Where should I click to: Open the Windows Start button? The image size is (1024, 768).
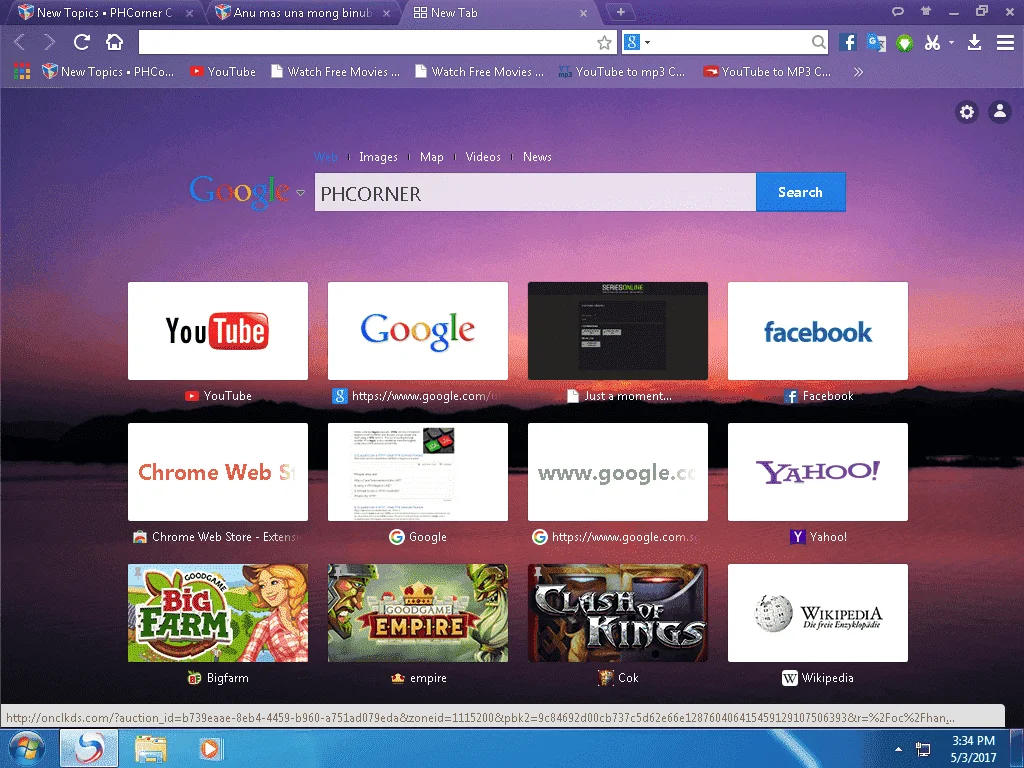[26, 748]
